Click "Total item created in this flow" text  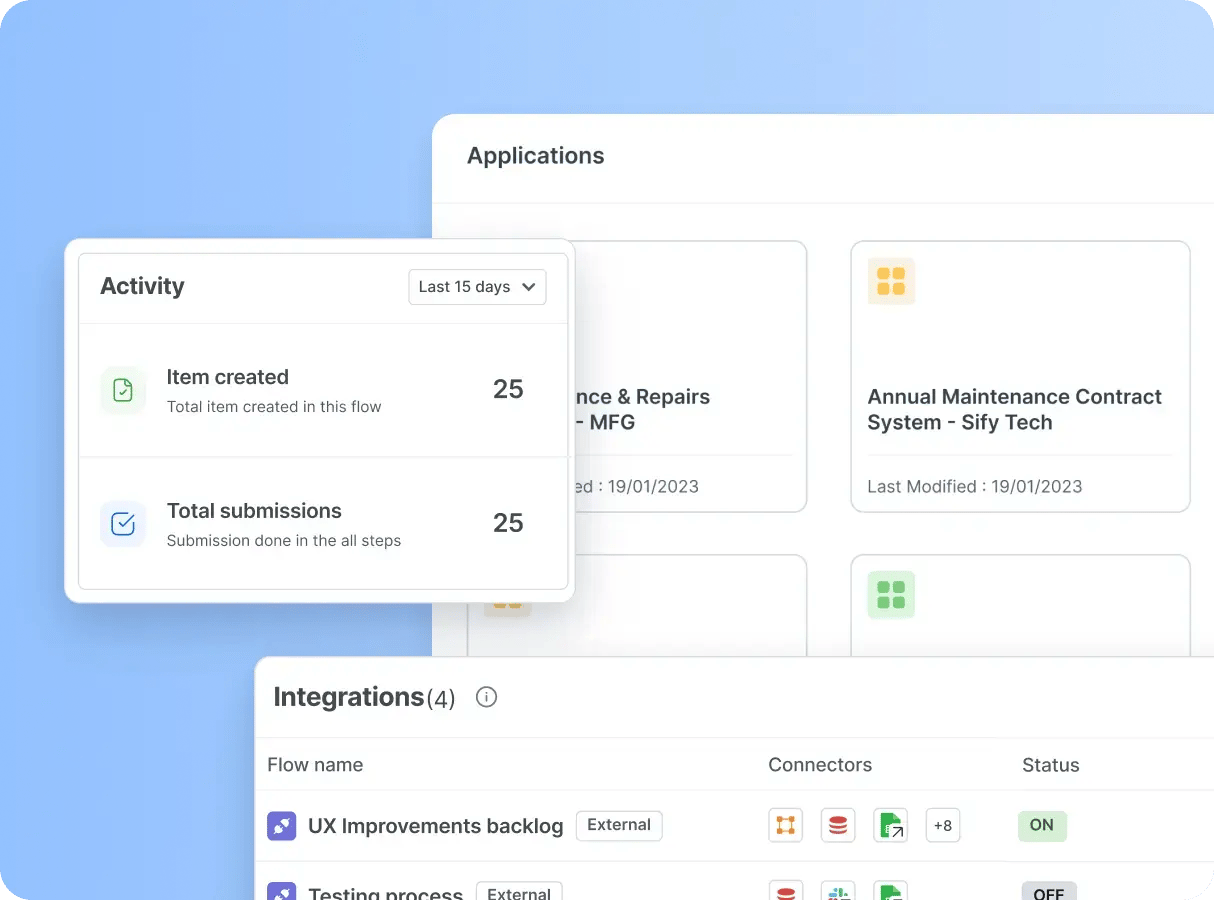coord(274,407)
